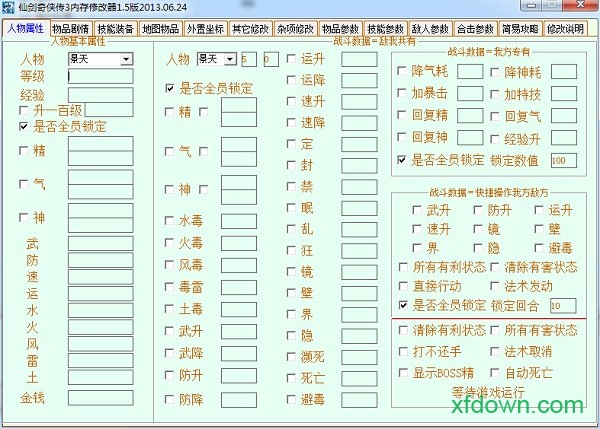View the 修改说明 tab
Viewport: 600px width, 429px height.
[x=565, y=29]
